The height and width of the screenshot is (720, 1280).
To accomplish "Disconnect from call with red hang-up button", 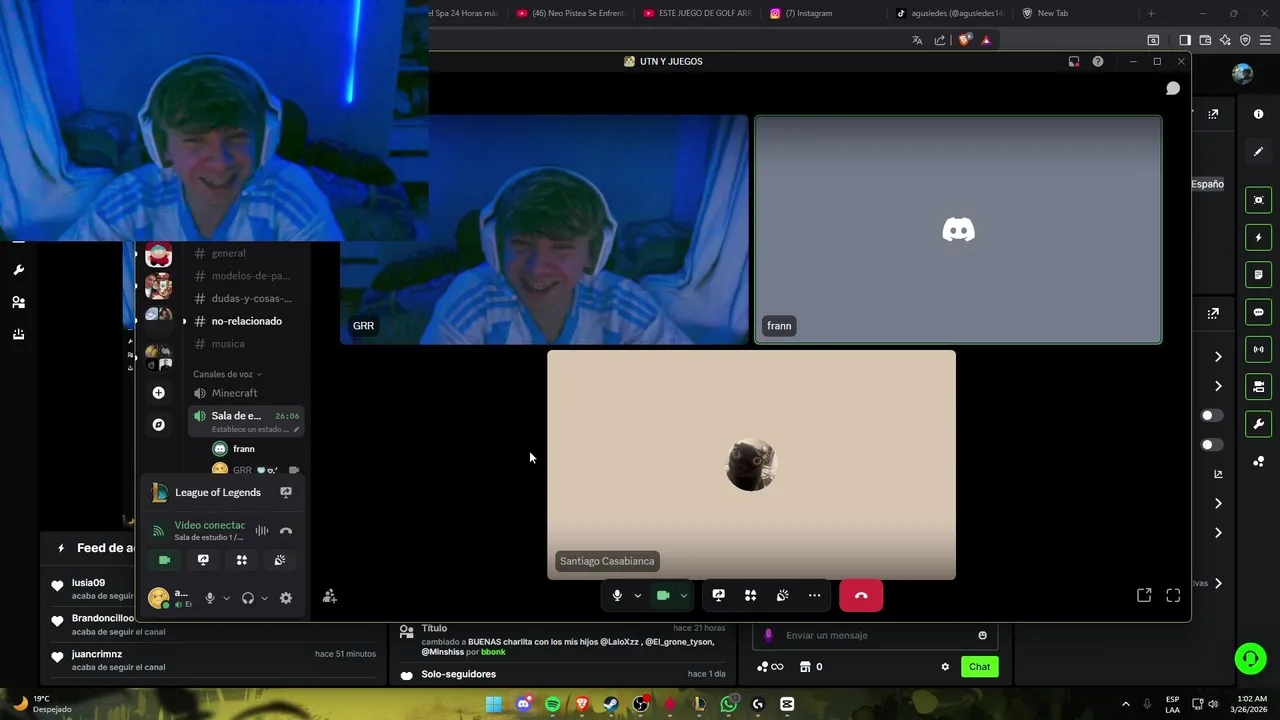I will (x=861, y=595).
